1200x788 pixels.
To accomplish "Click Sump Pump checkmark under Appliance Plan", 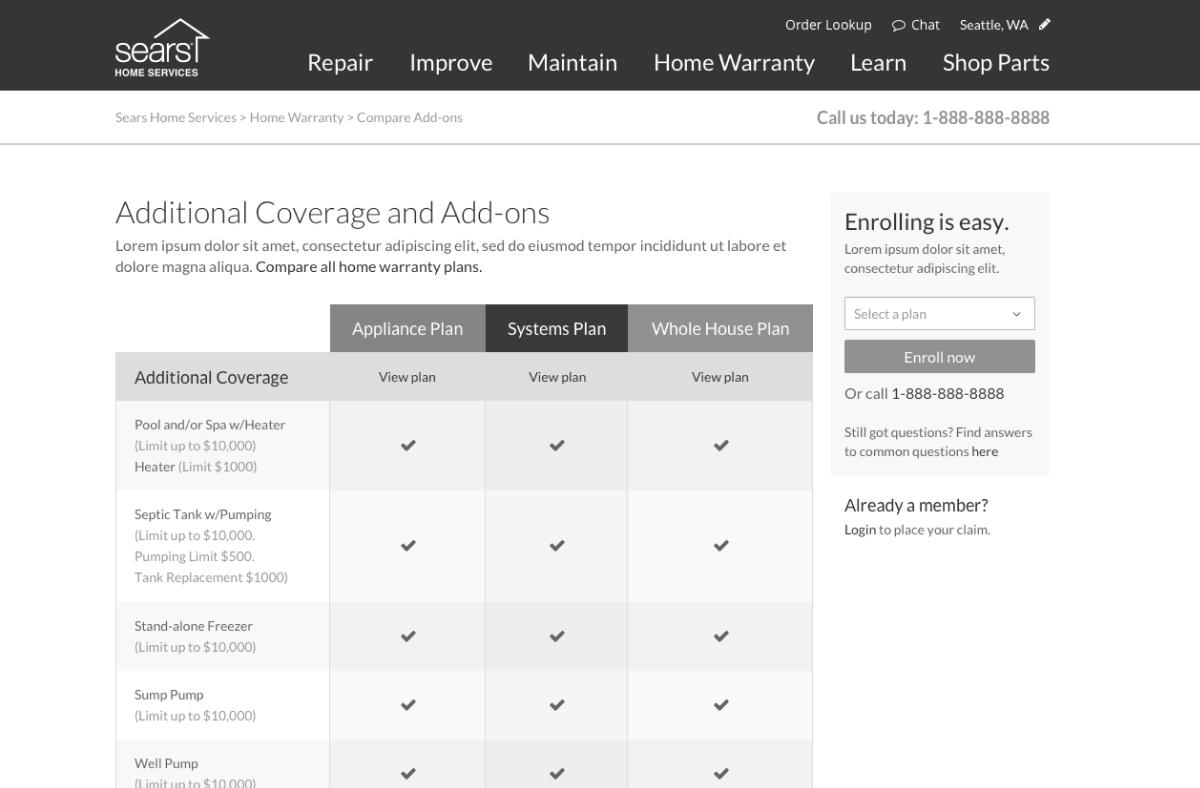I will (x=408, y=705).
